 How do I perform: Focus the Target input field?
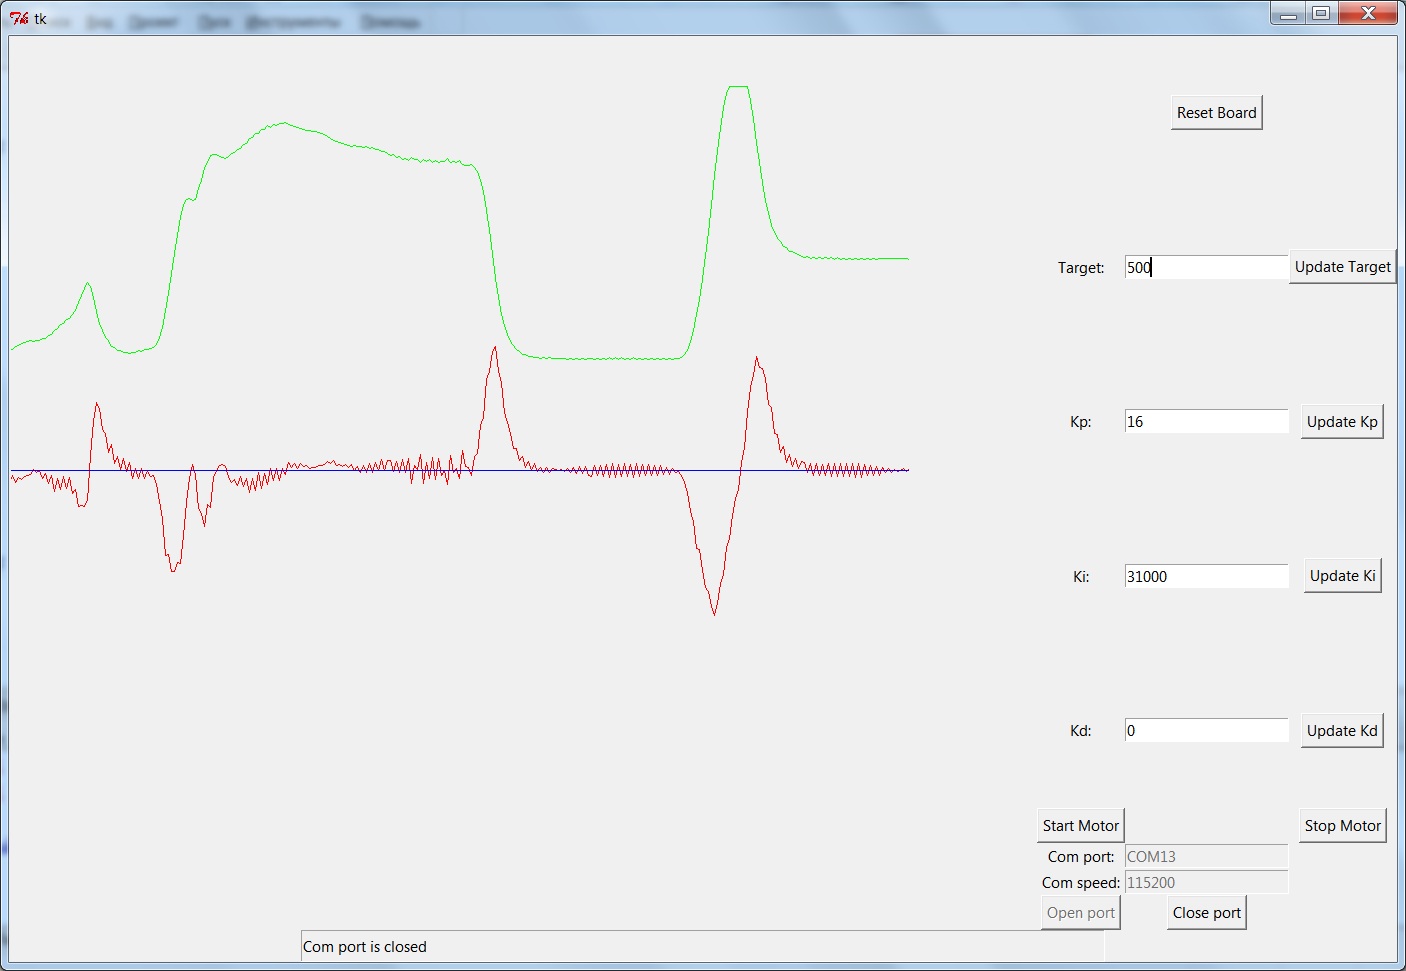(1205, 267)
